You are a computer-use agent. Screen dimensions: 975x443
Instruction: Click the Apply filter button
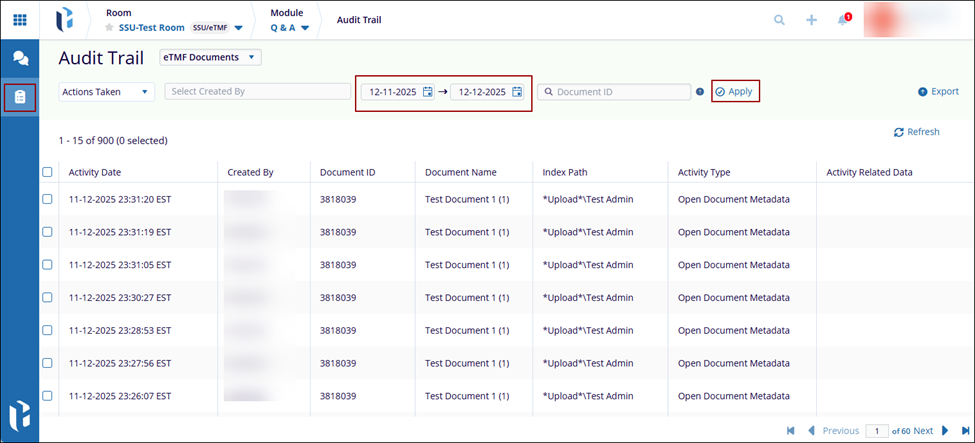tap(735, 92)
